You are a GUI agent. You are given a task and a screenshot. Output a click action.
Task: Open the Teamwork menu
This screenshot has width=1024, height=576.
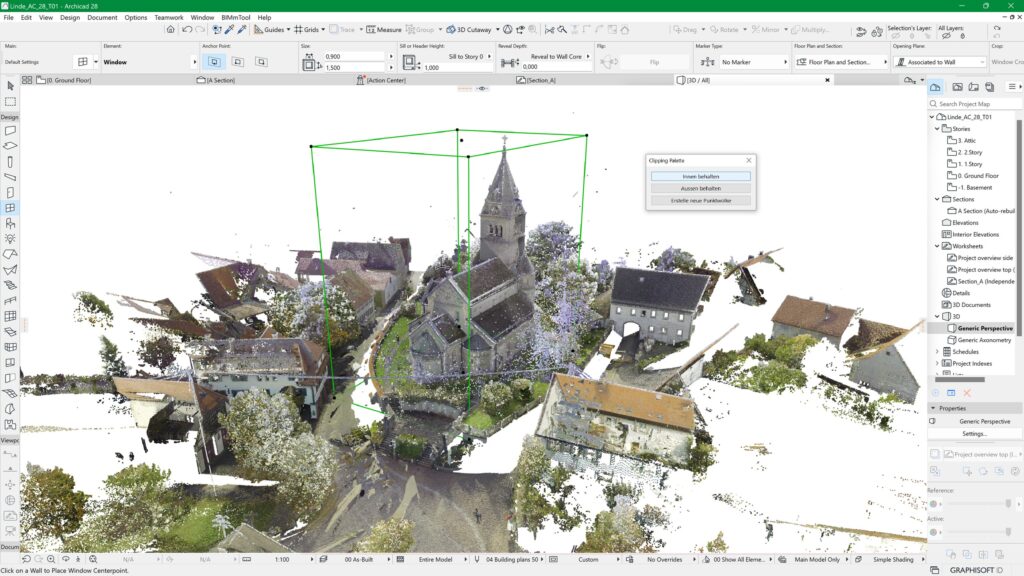pos(167,17)
